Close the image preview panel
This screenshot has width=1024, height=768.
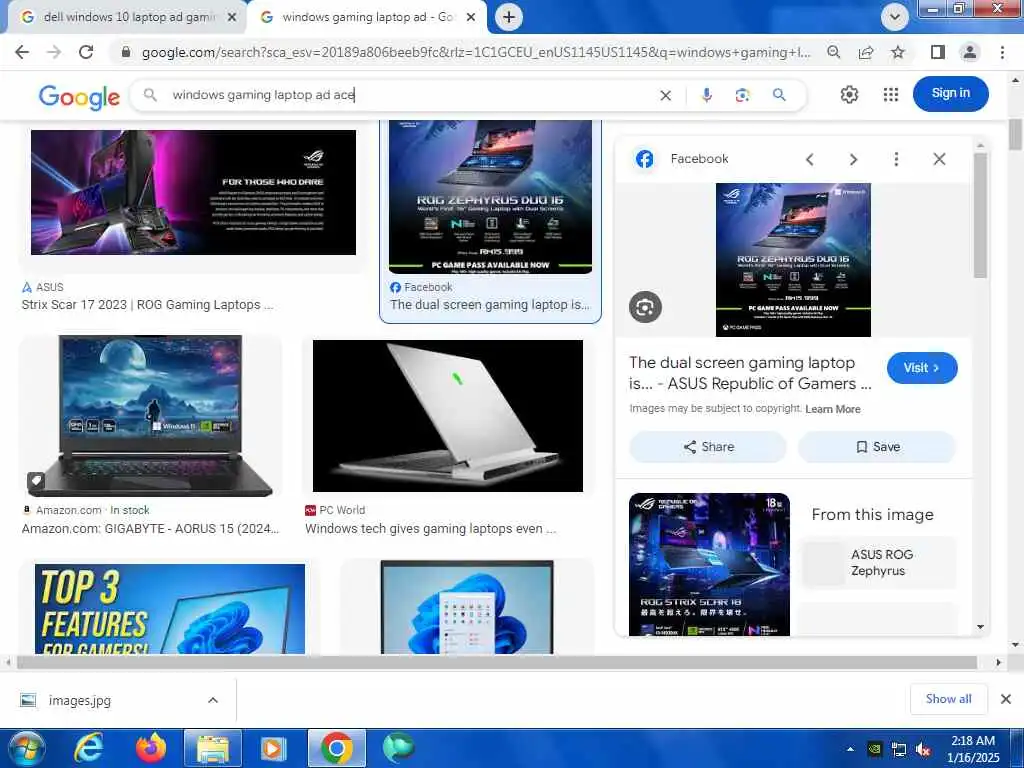939,159
